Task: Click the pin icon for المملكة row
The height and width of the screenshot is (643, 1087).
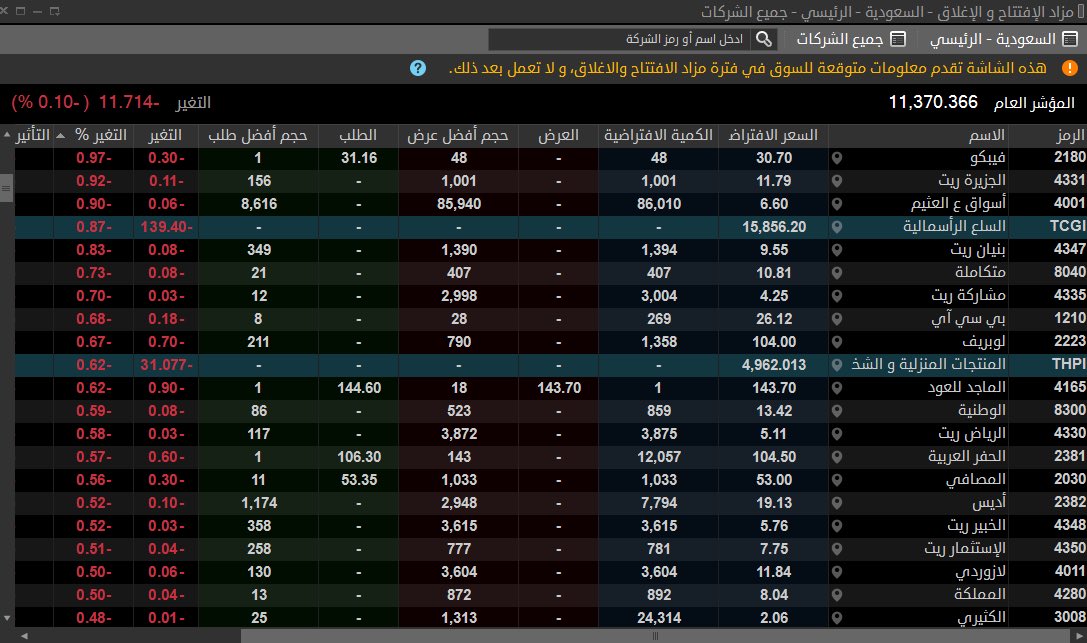Action: tap(837, 594)
